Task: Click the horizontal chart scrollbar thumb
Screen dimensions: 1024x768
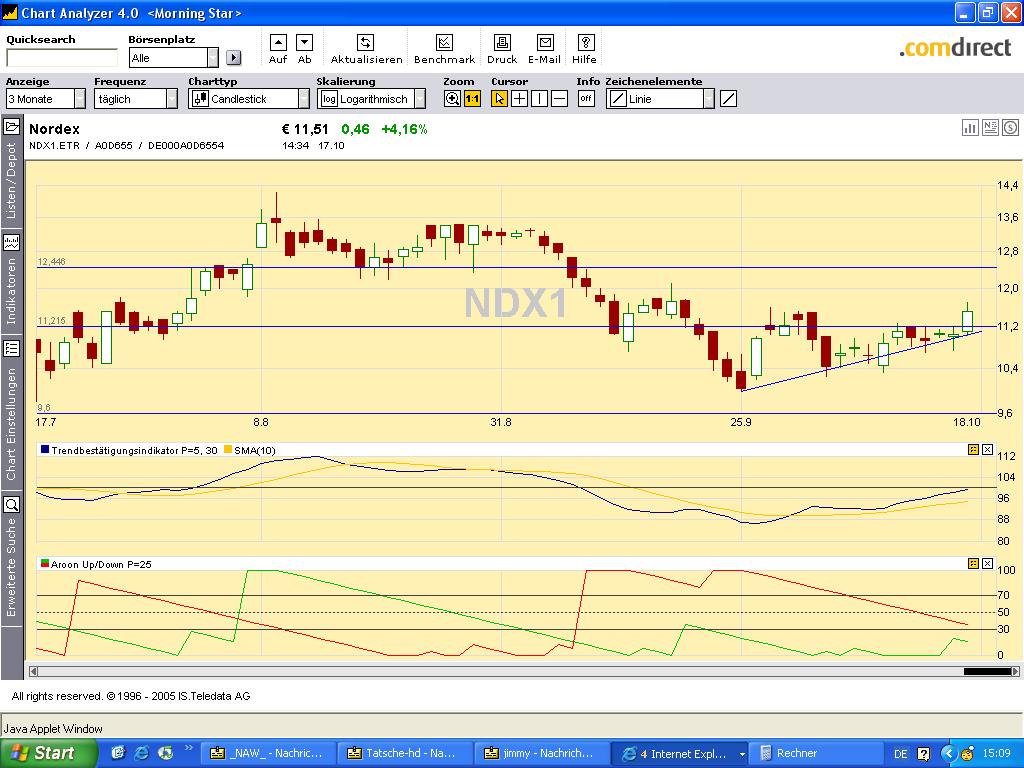Action: [x=987, y=671]
